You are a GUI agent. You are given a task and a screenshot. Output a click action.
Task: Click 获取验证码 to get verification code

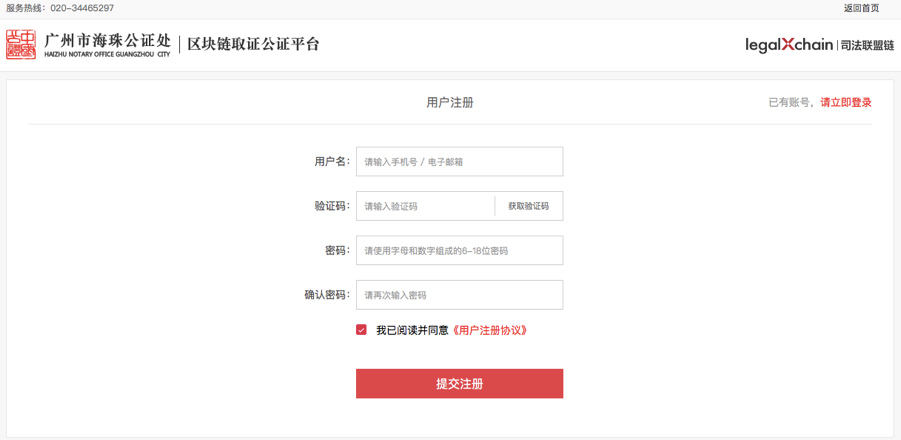(x=529, y=206)
